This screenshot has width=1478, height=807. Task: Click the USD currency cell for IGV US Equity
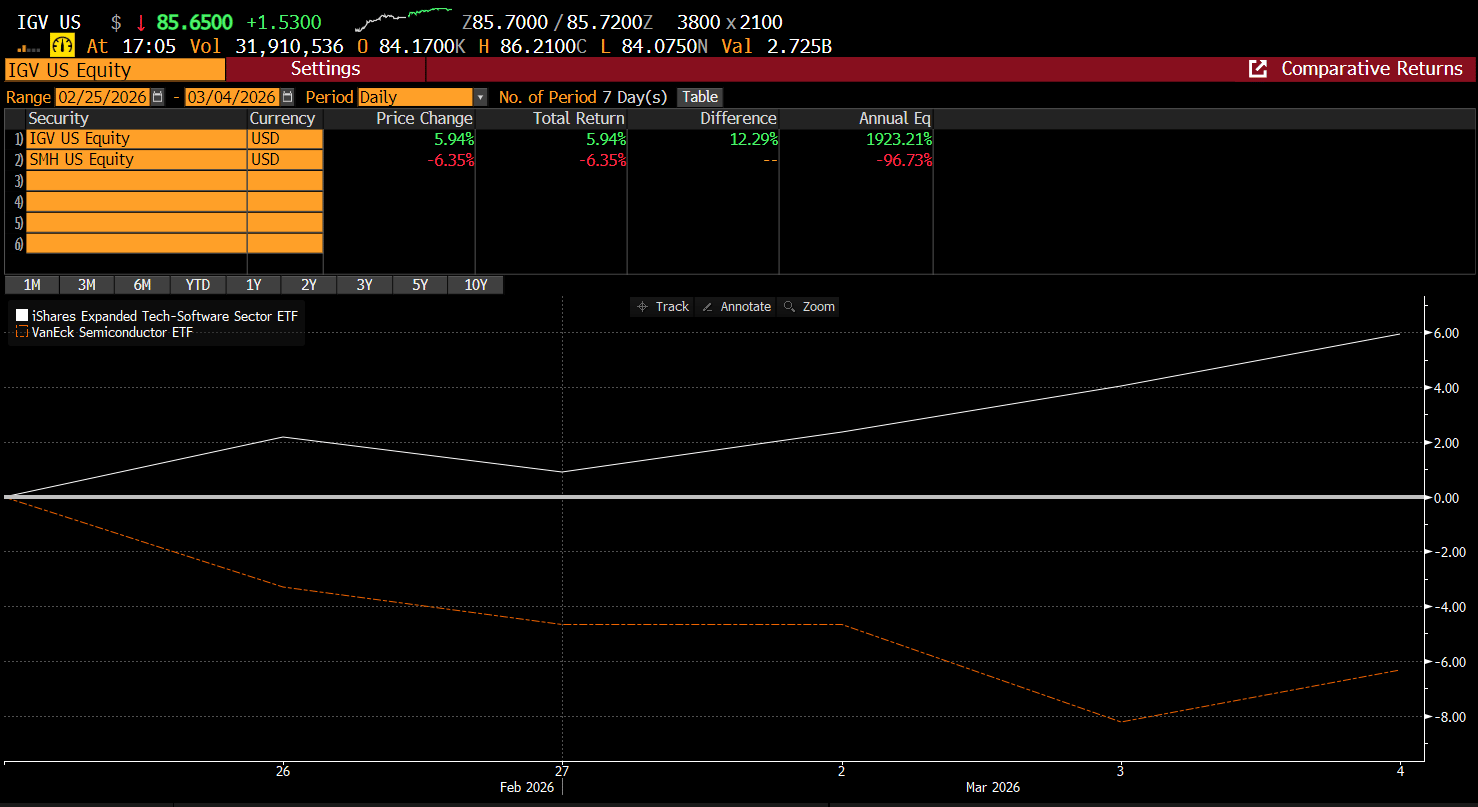pyautogui.click(x=285, y=139)
